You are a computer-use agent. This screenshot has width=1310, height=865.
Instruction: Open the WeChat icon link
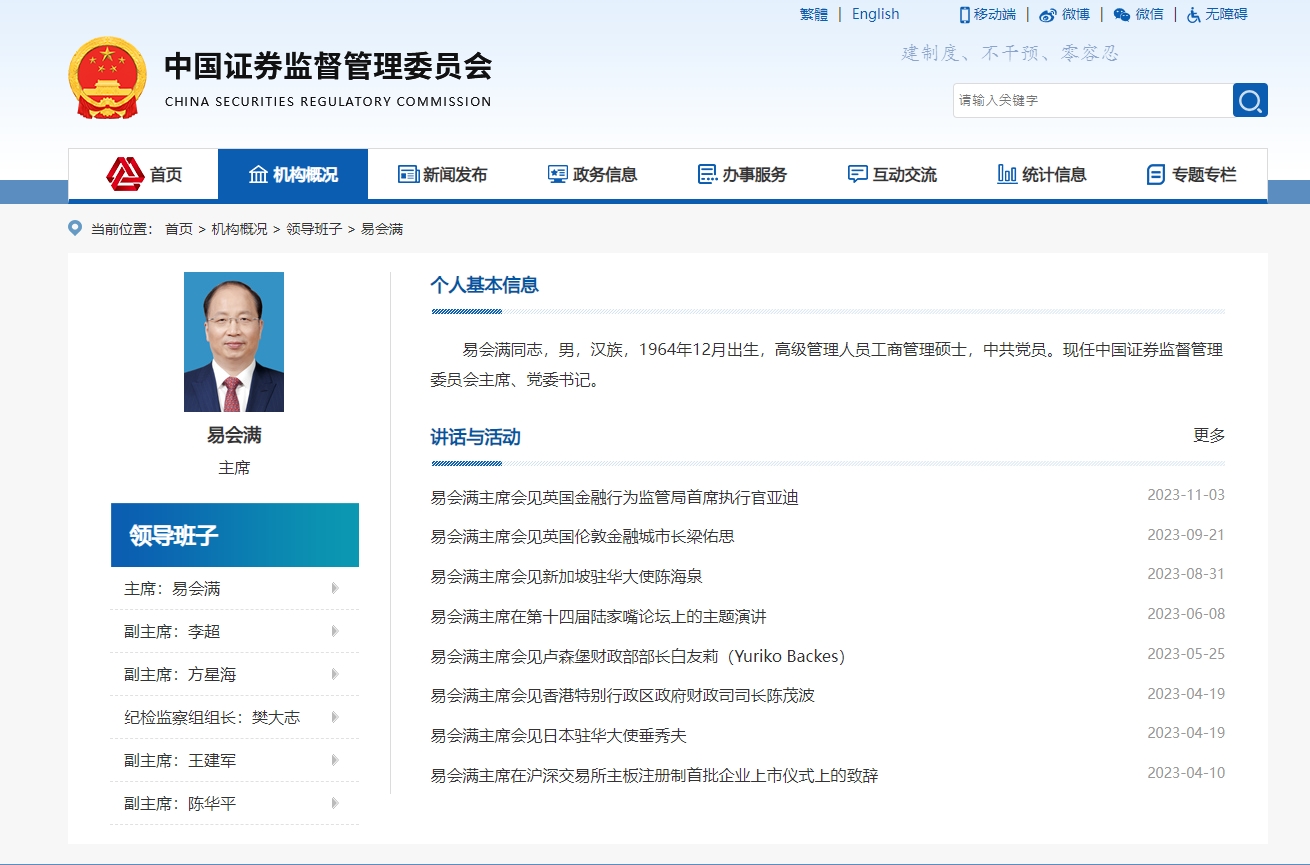pos(1122,15)
